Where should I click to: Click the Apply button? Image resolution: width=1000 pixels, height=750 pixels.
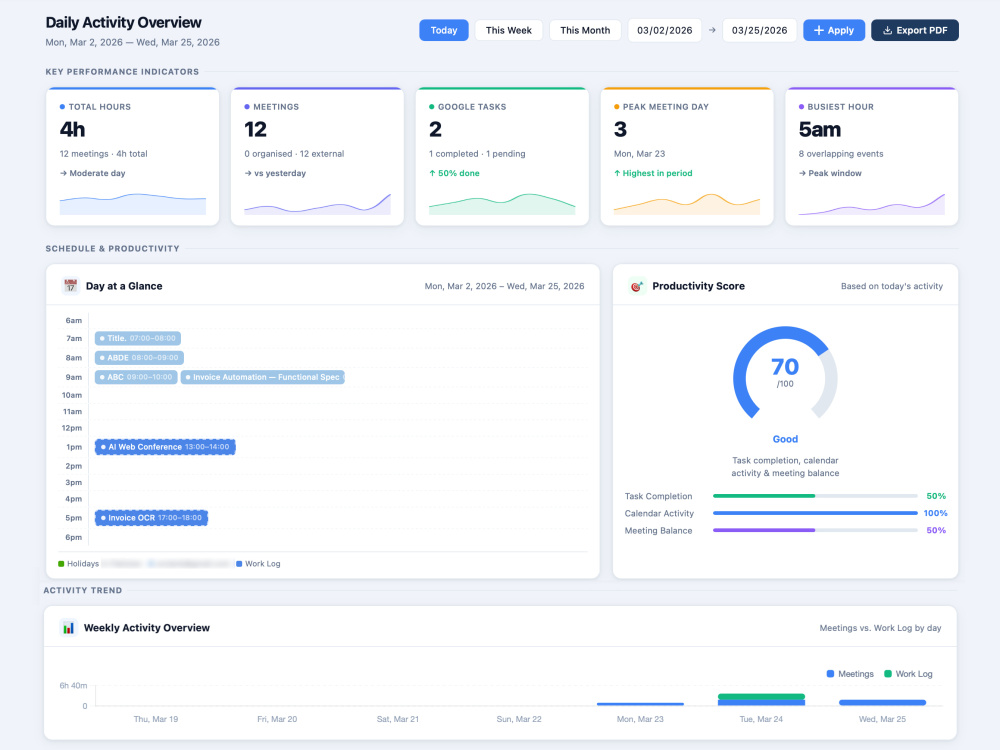click(x=834, y=30)
